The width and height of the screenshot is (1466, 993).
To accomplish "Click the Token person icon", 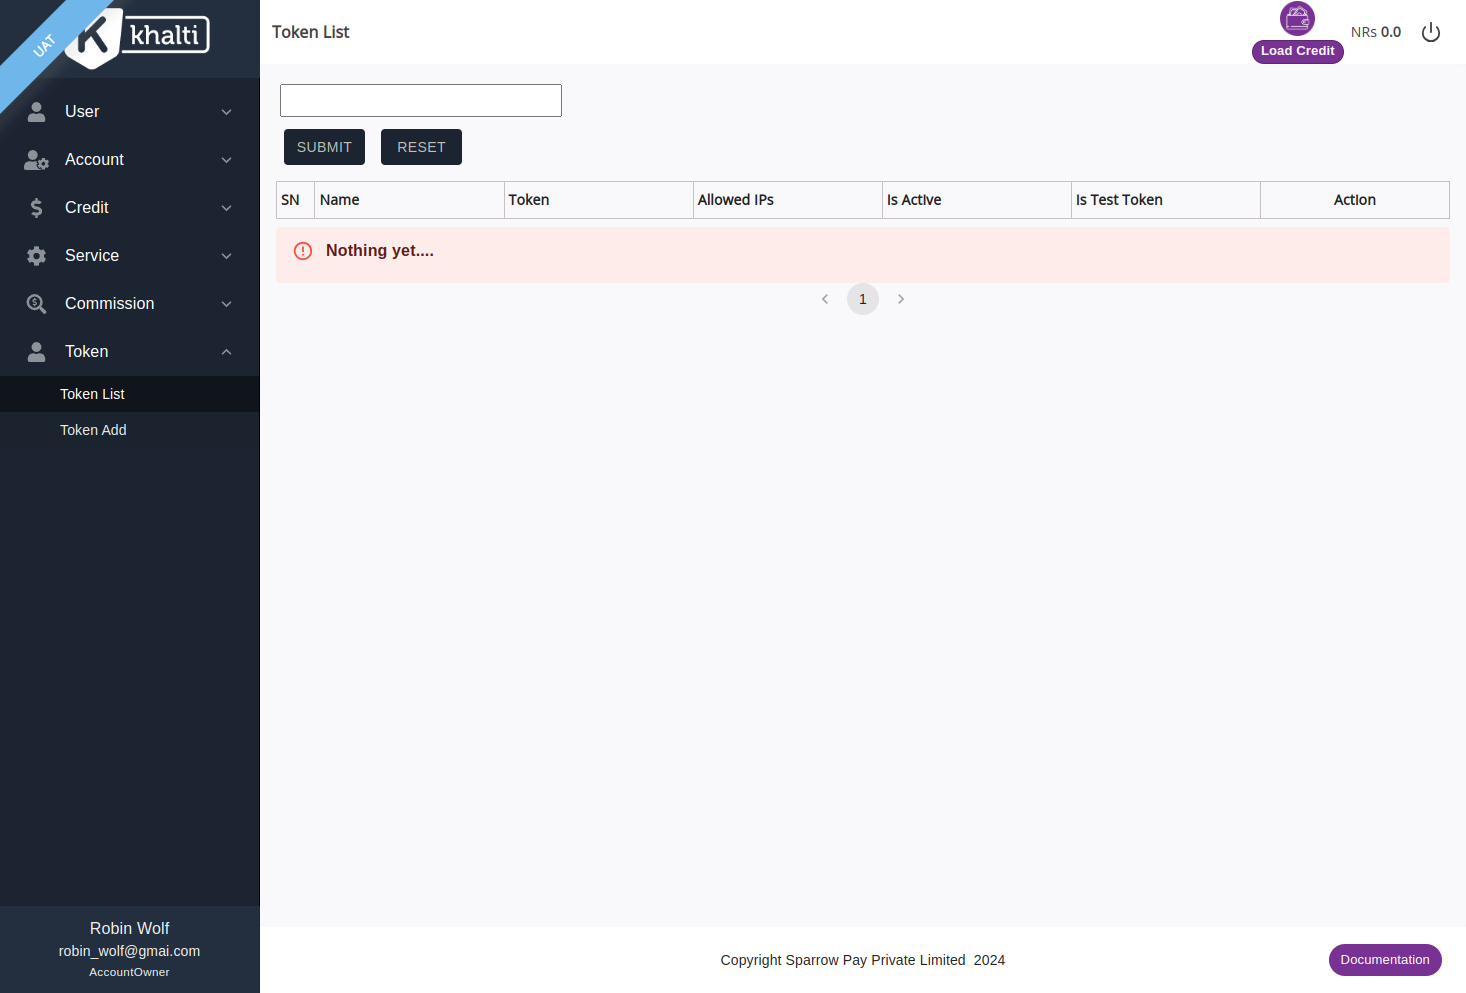I will [36, 352].
